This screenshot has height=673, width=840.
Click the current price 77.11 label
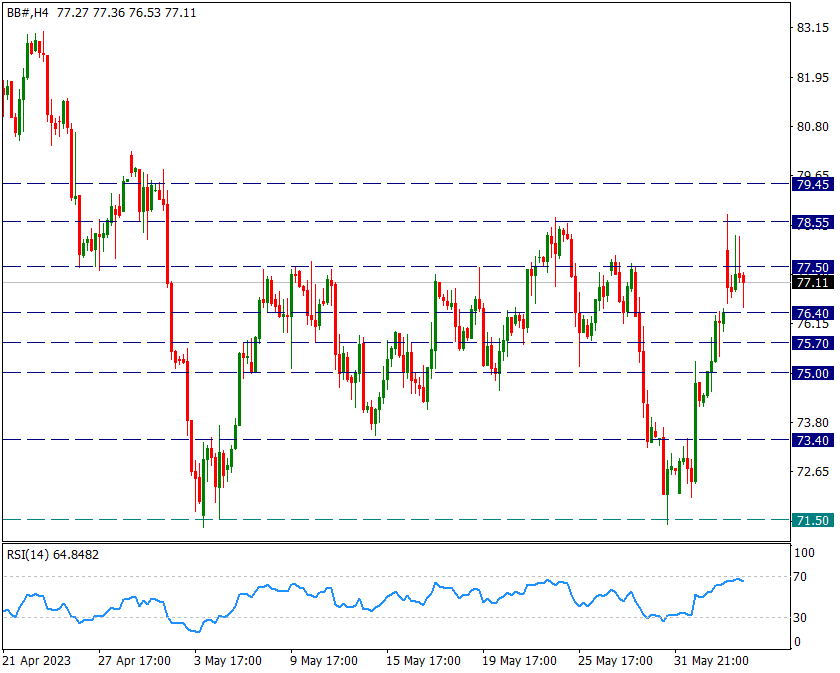click(x=812, y=282)
